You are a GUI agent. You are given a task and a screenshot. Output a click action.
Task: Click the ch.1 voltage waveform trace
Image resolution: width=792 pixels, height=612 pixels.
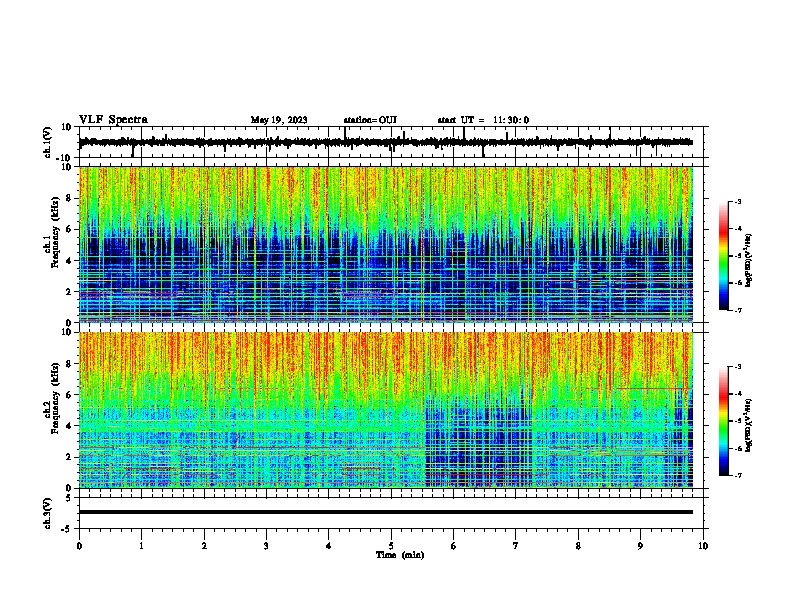385,142
